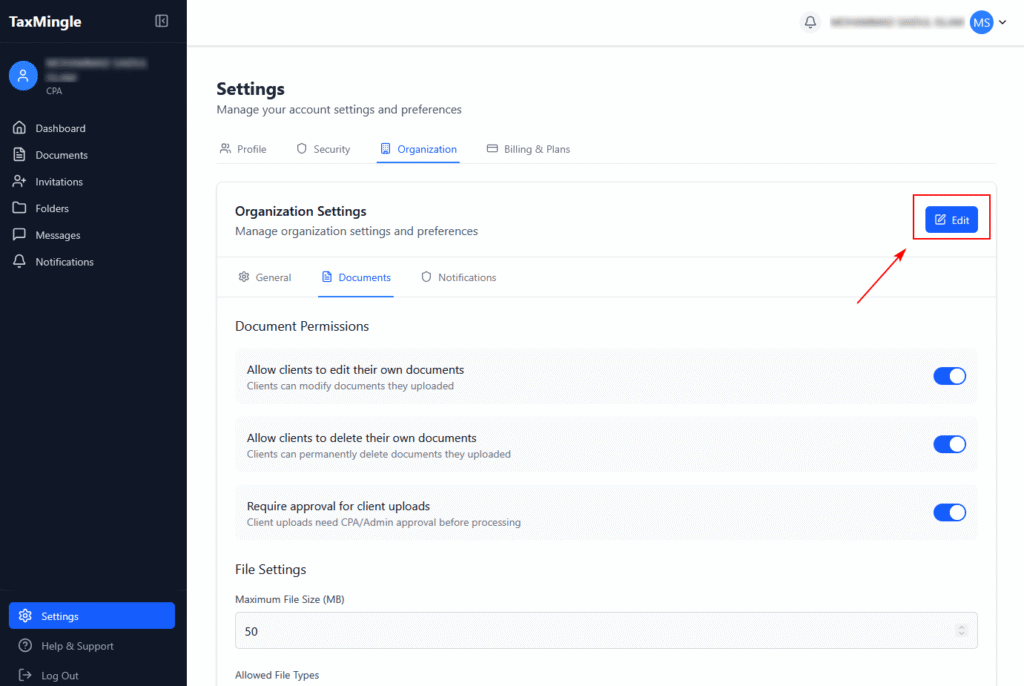
Task: Click Log Out in the sidebar
Action: pos(59,675)
